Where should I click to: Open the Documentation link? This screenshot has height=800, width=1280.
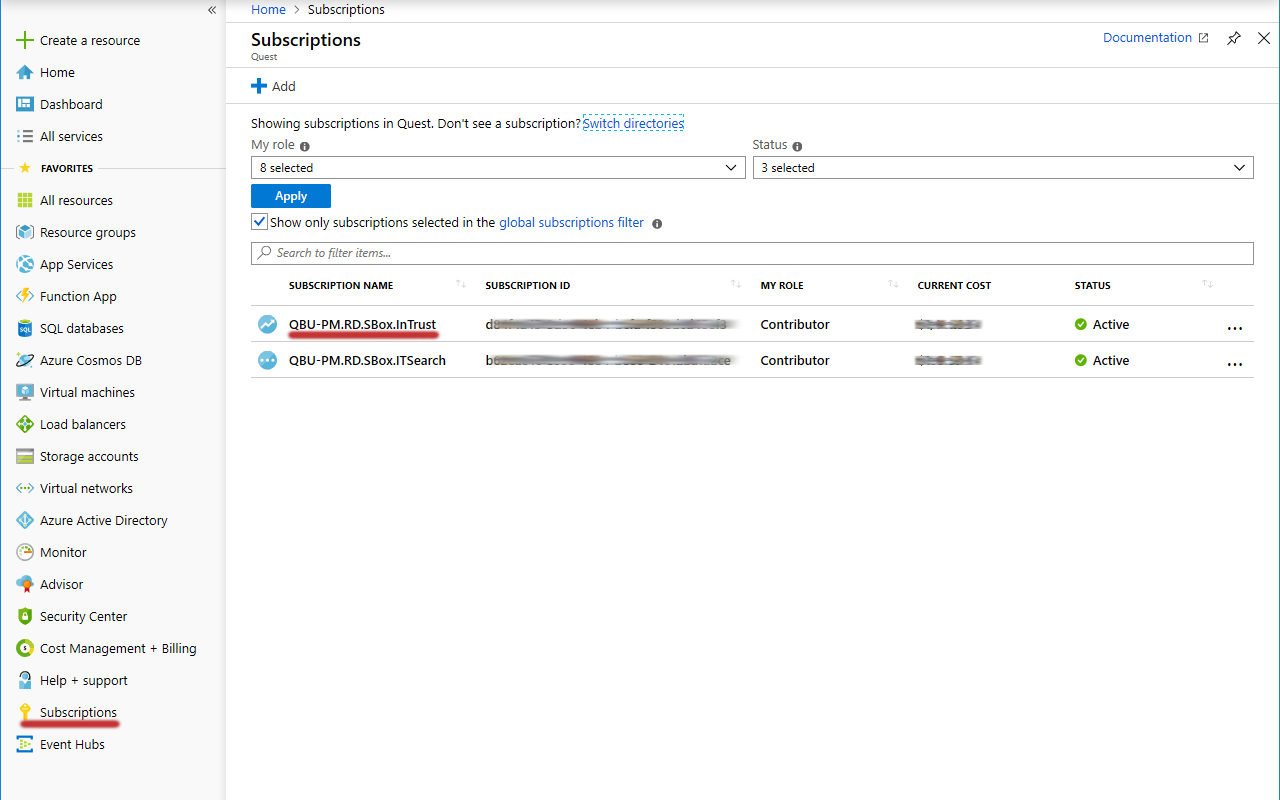[x=1155, y=38]
